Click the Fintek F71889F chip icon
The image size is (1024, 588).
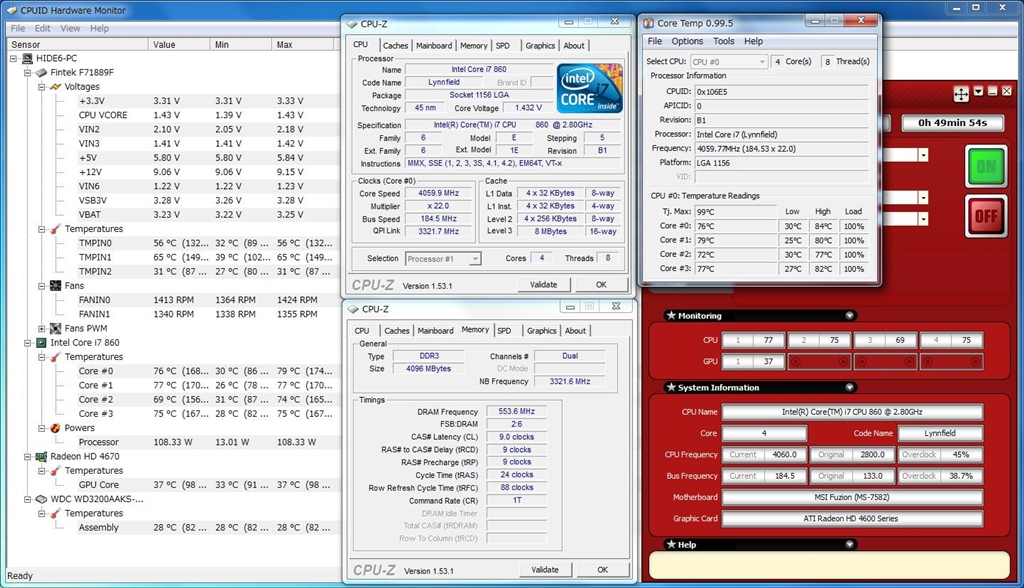coord(41,73)
